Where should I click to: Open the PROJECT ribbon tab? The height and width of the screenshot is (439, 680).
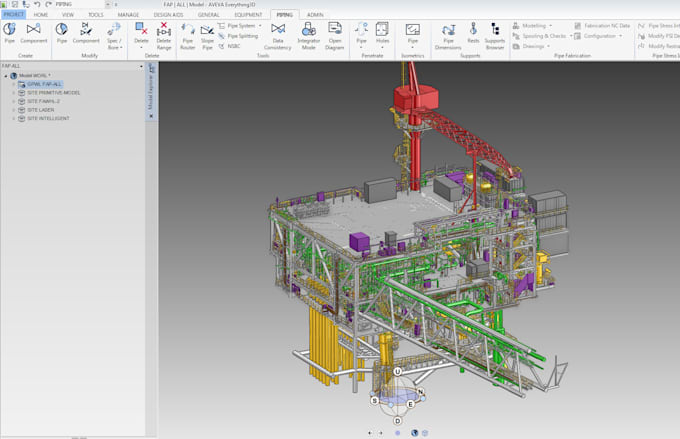[x=13, y=14]
